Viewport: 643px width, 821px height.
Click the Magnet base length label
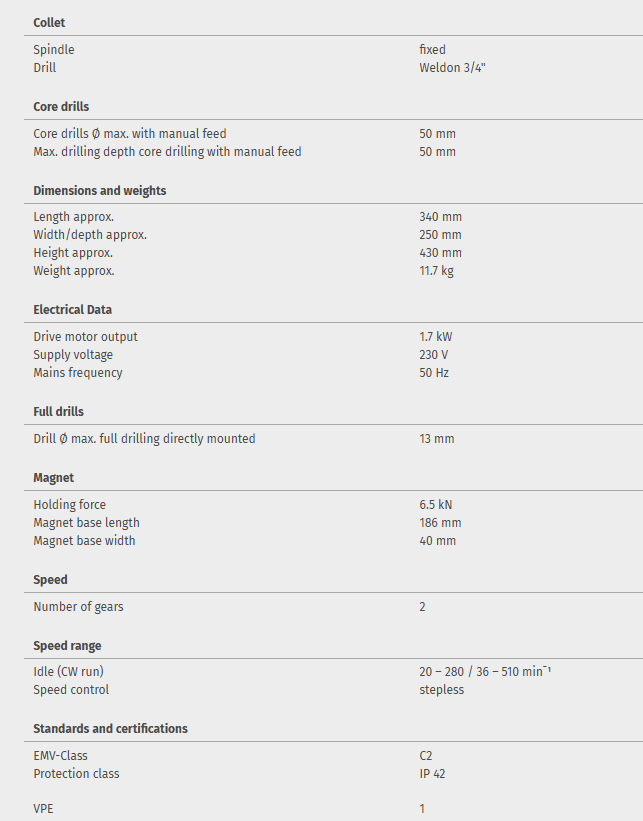86,523
